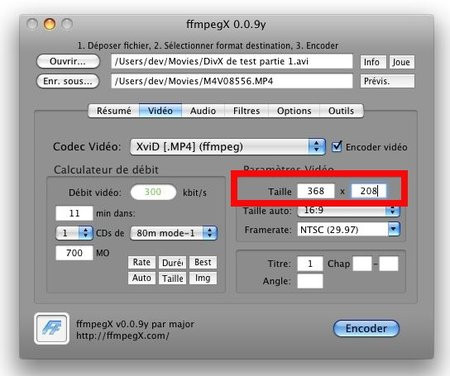450x376 pixels.
Task: Click the Ouvrir... button
Action: tap(68, 62)
